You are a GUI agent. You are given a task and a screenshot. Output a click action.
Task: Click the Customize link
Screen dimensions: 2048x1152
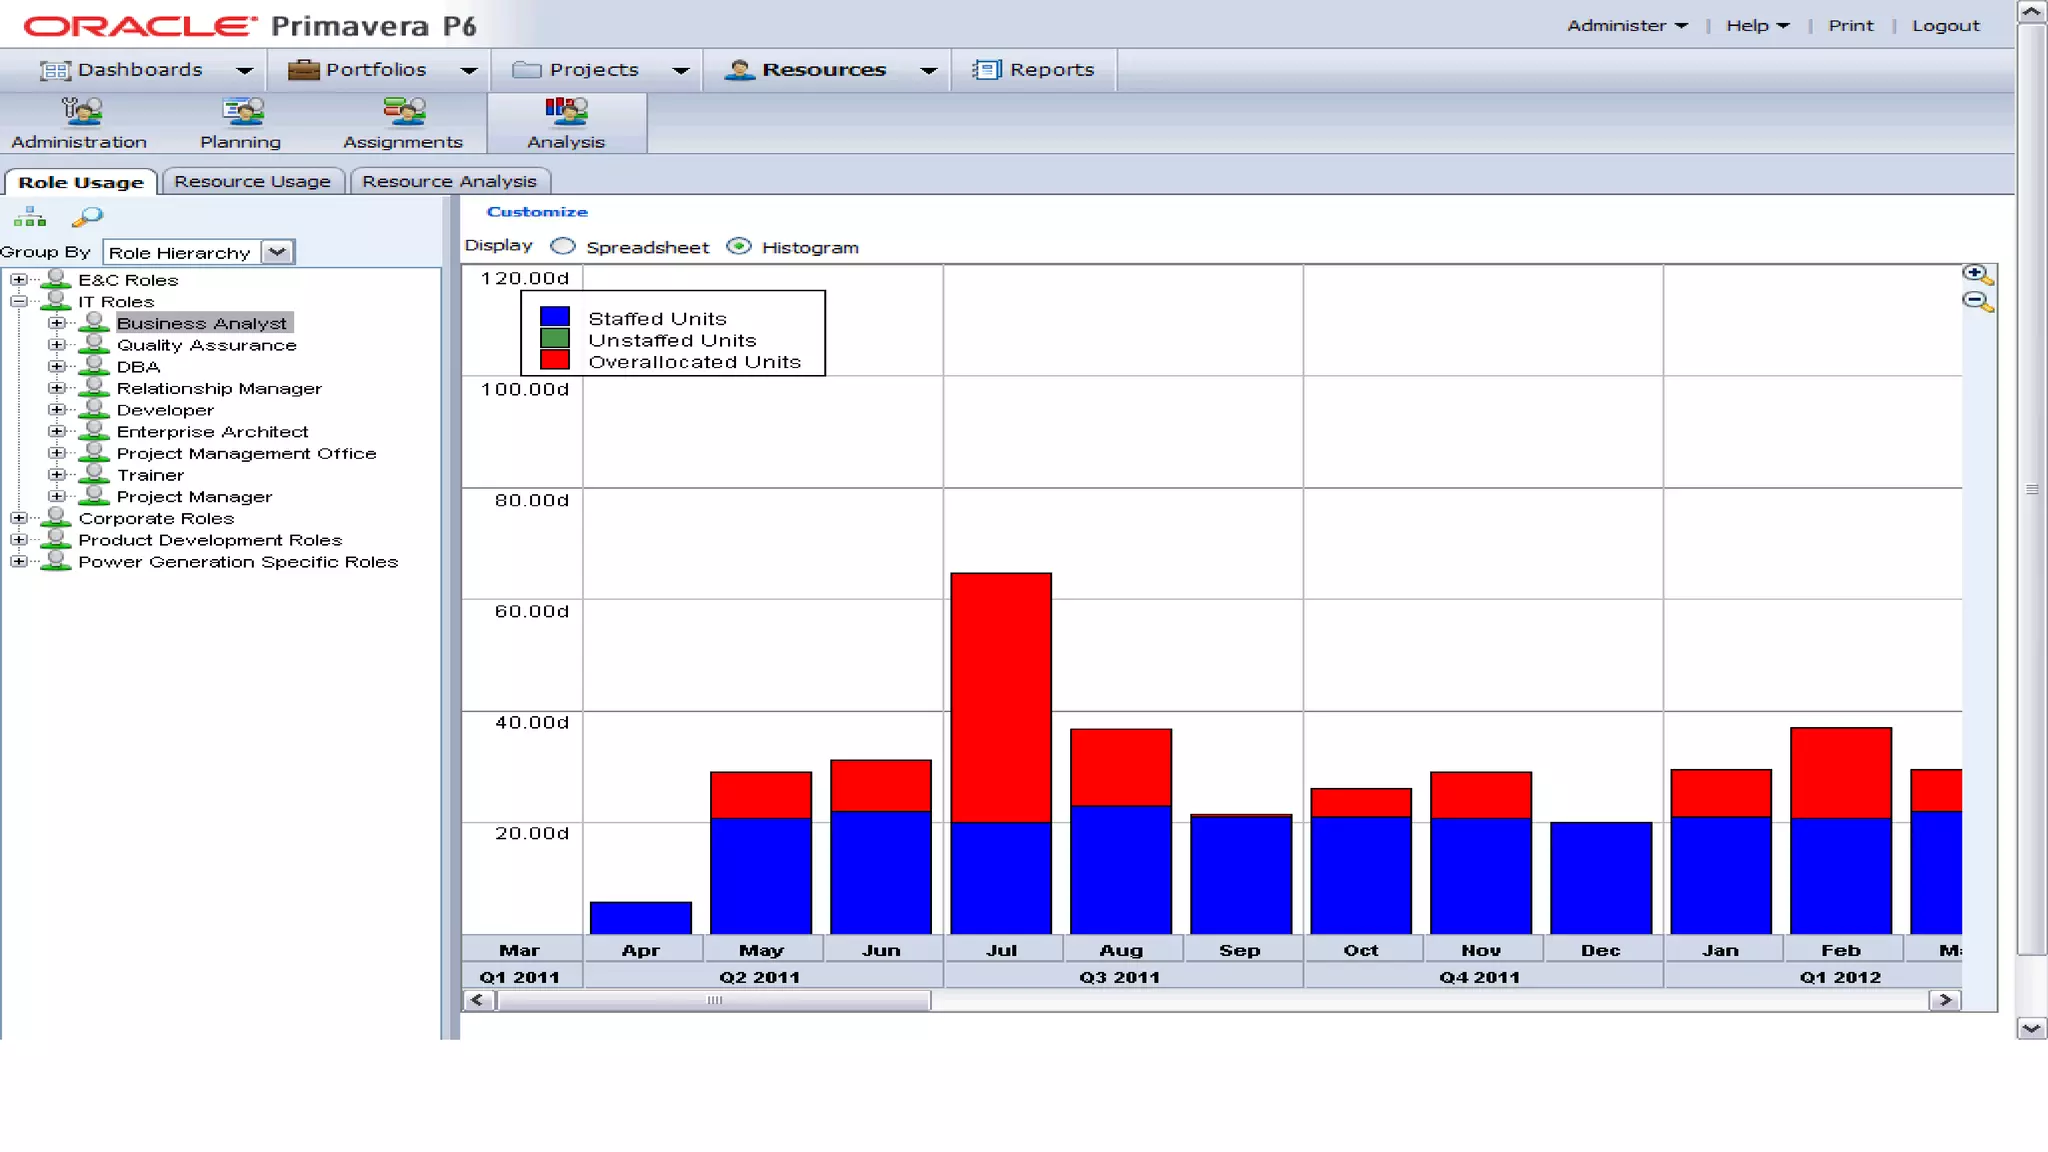pyautogui.click(x=537, y=212)
